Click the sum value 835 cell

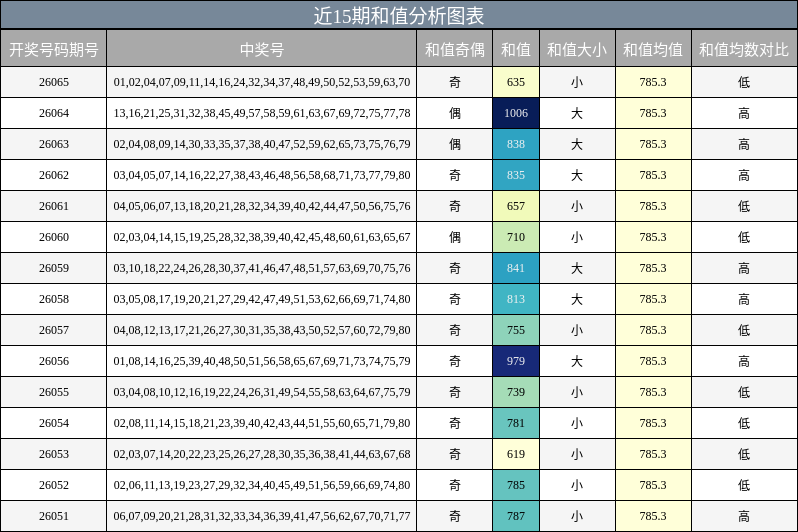coord(516,175)
